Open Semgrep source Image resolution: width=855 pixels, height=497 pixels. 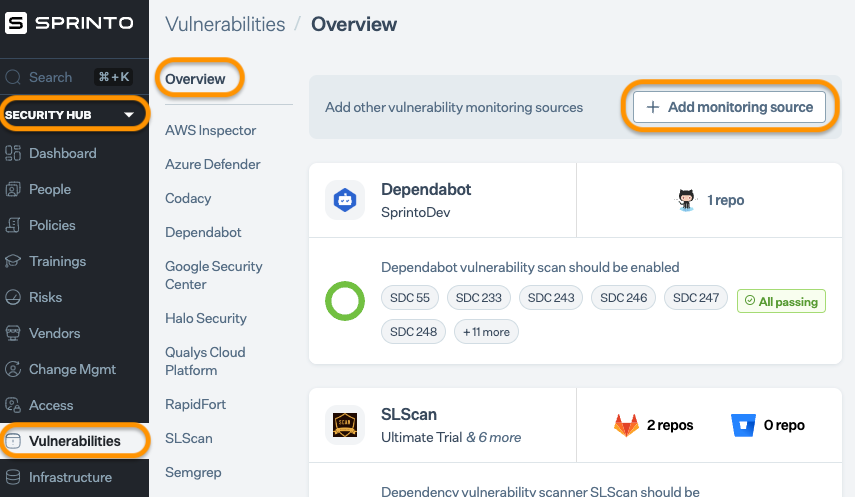click(x=193, y=472)
